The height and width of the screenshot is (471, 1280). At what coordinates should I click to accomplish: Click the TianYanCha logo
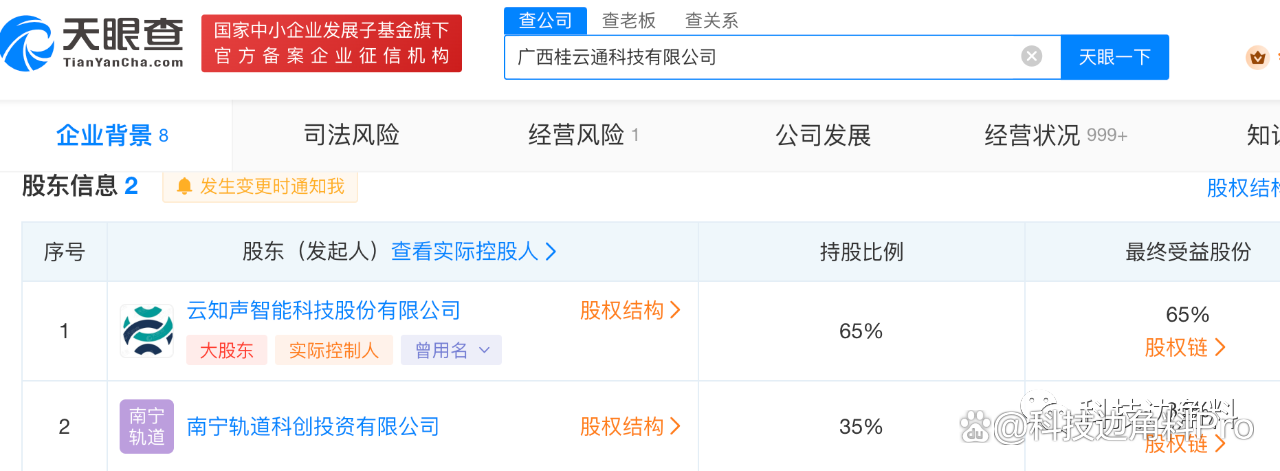tap(93, 42)
